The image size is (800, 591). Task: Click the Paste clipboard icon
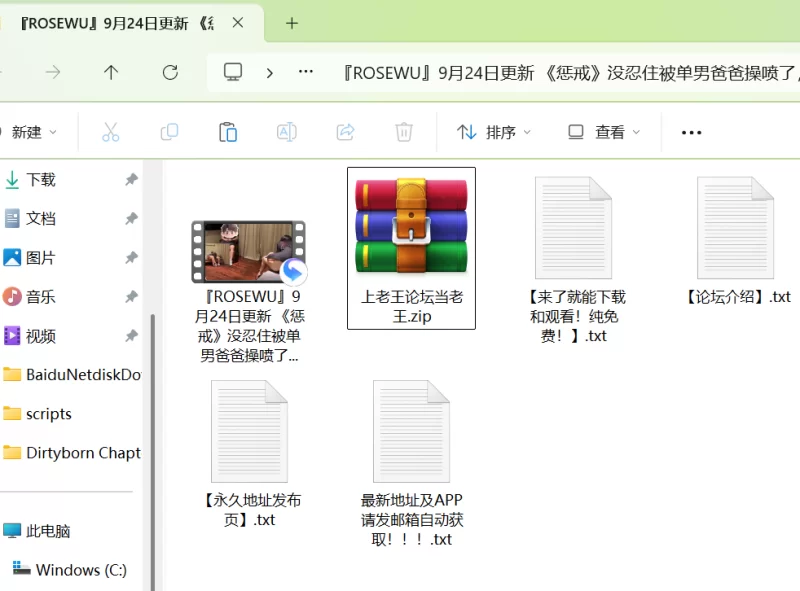(228, 132)
